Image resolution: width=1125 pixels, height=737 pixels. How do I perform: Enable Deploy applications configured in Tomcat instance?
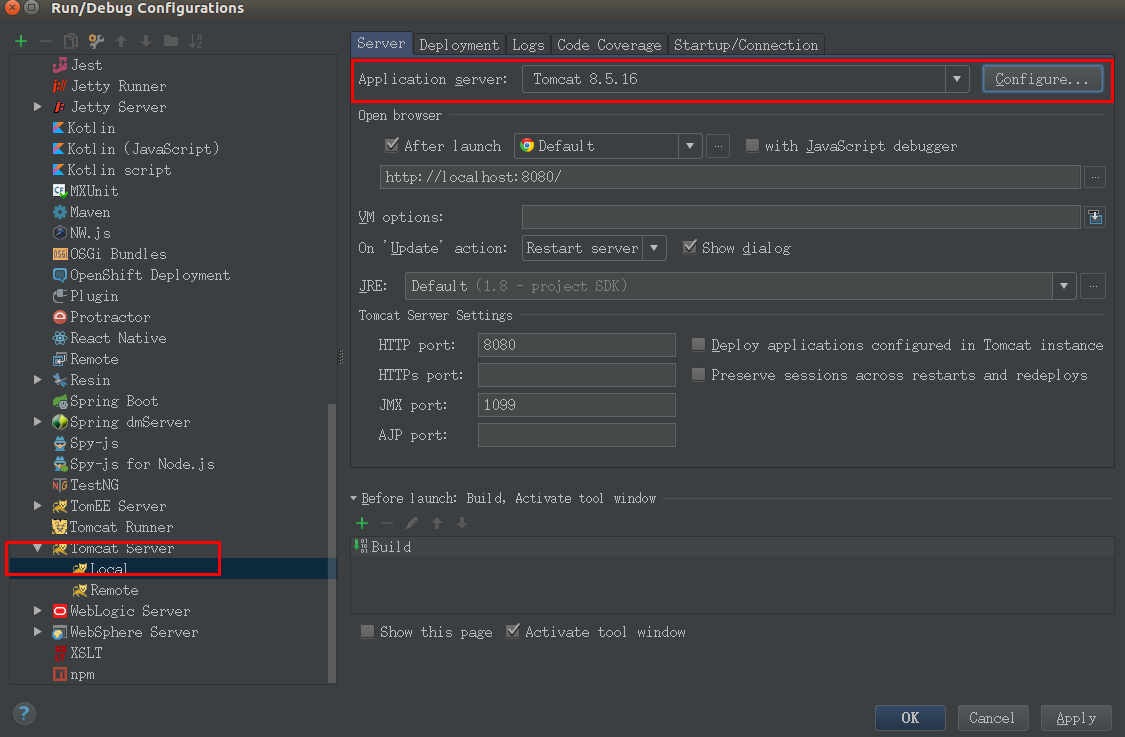click(698, 344)
